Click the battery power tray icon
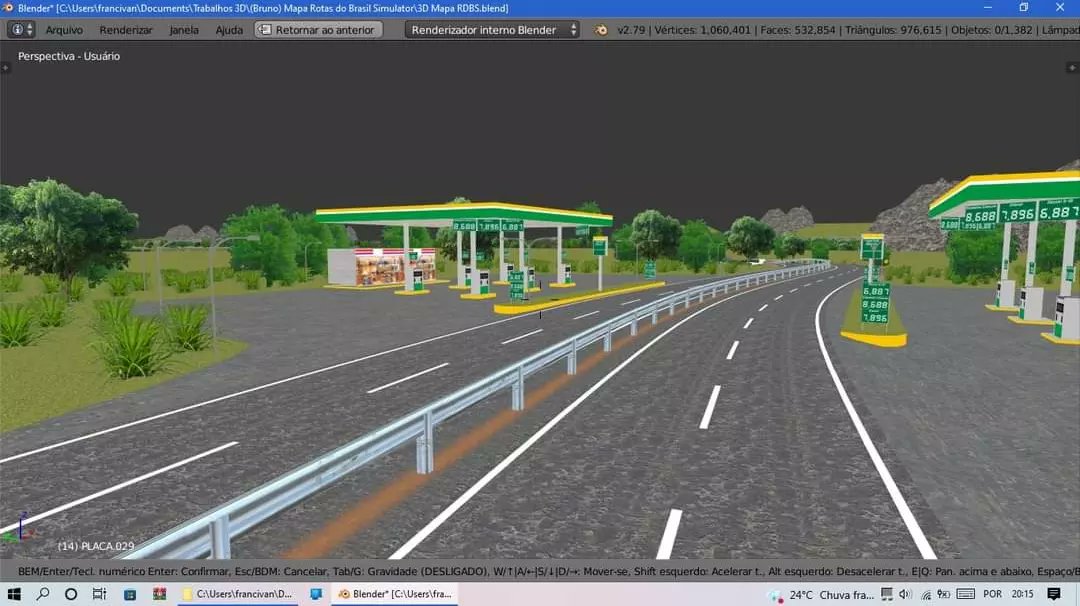This screenshot has width=1080, height=606. 944,594
